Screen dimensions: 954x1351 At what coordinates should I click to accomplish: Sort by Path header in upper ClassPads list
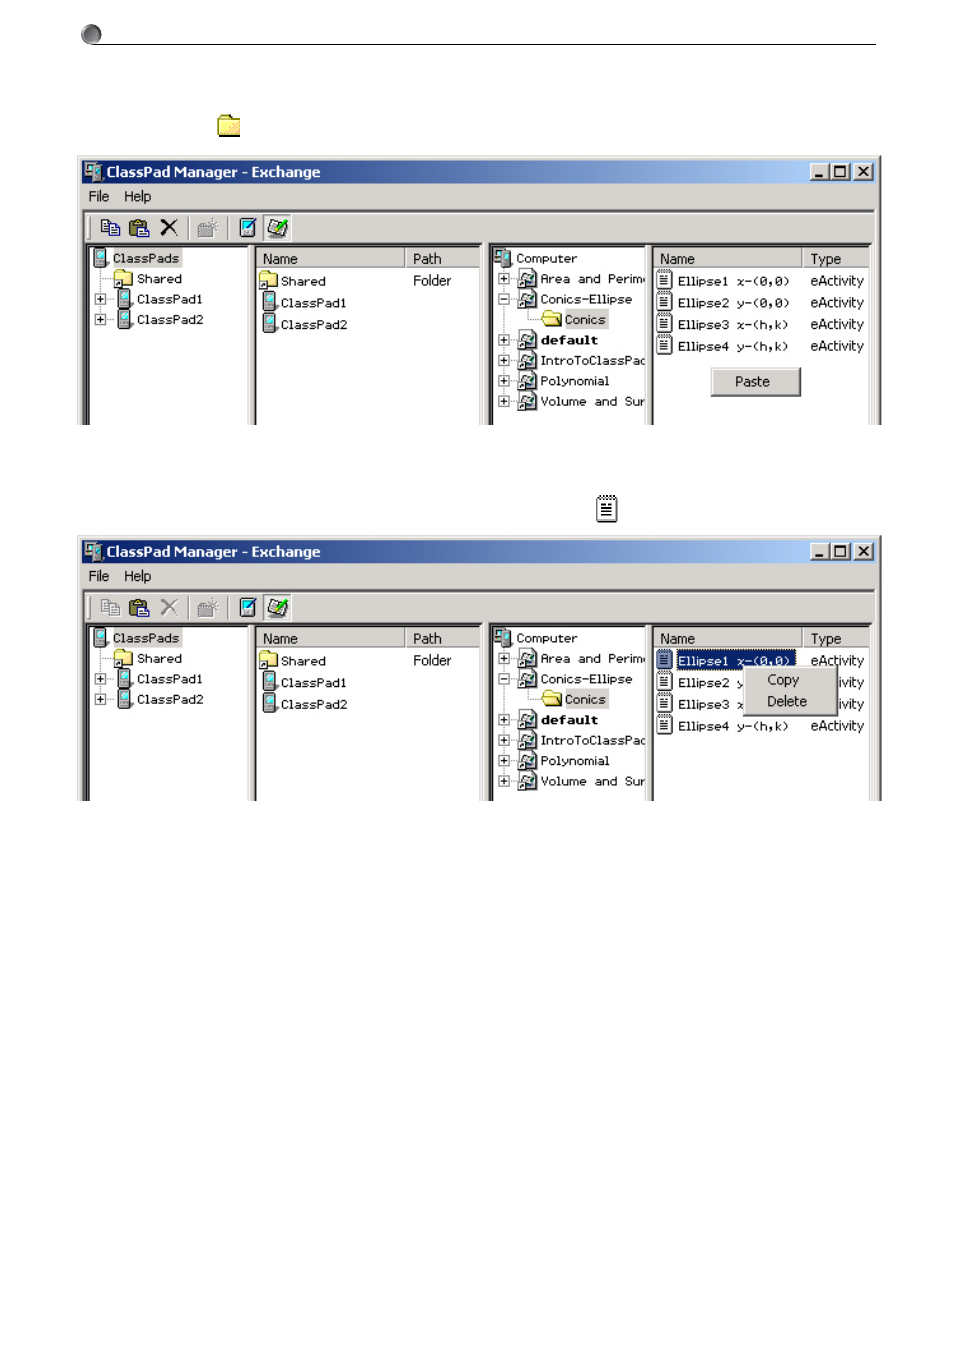click(442, 258)
